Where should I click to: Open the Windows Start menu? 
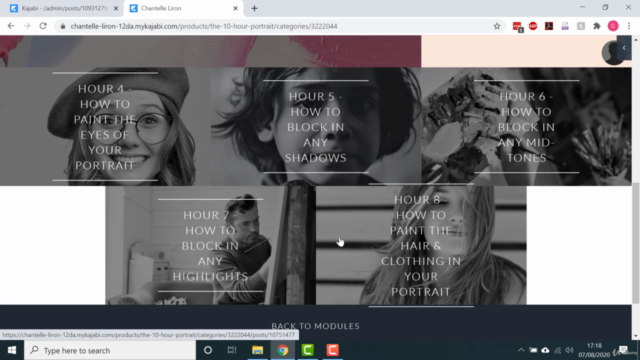[x=12, y=350]
